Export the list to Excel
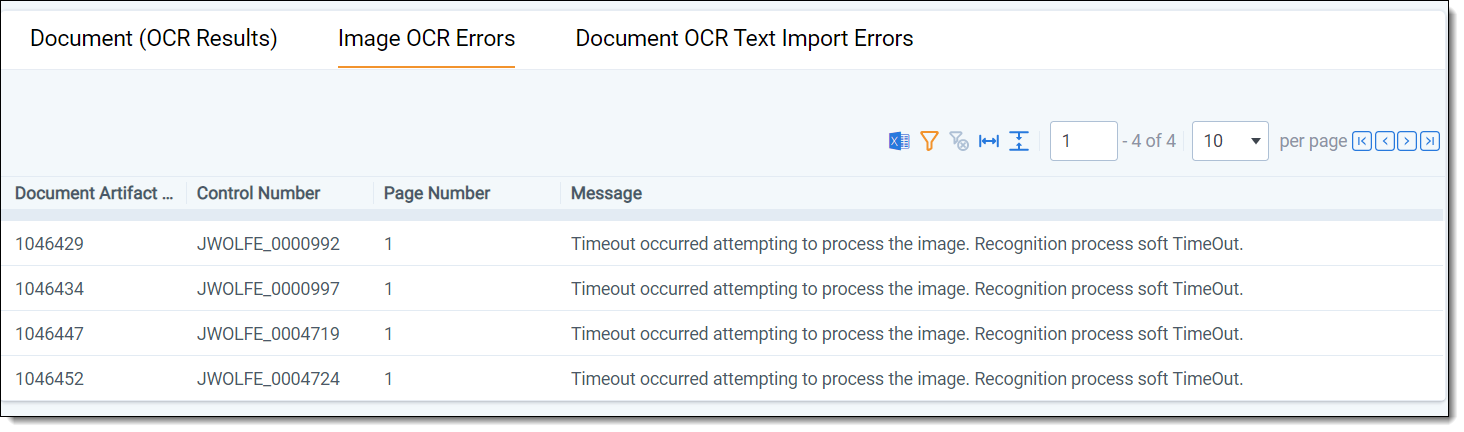This screenshot has height=432, width=1464. 899,142
